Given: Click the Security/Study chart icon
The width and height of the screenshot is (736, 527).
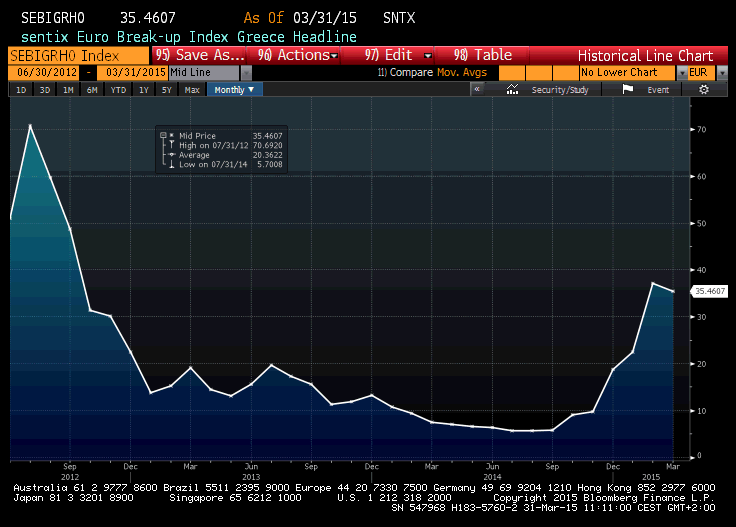Looking at the screenshot, I should click(512, 90).
